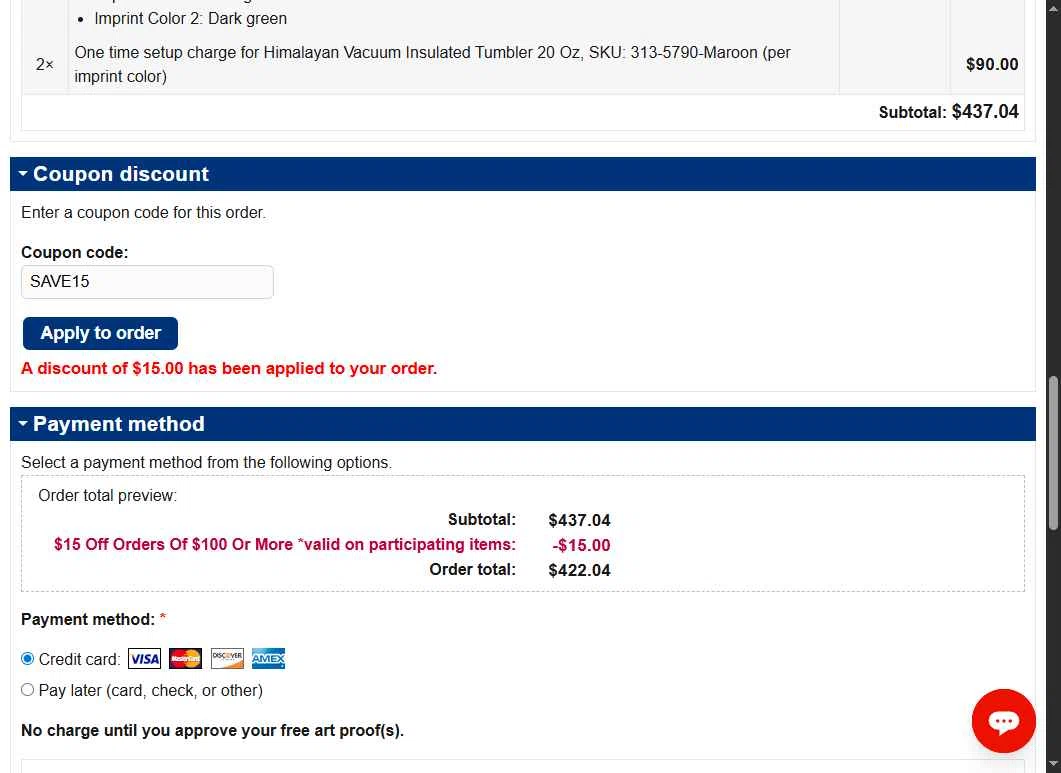
Task: Choose the Pay later radio button
Action: [28, 690]
